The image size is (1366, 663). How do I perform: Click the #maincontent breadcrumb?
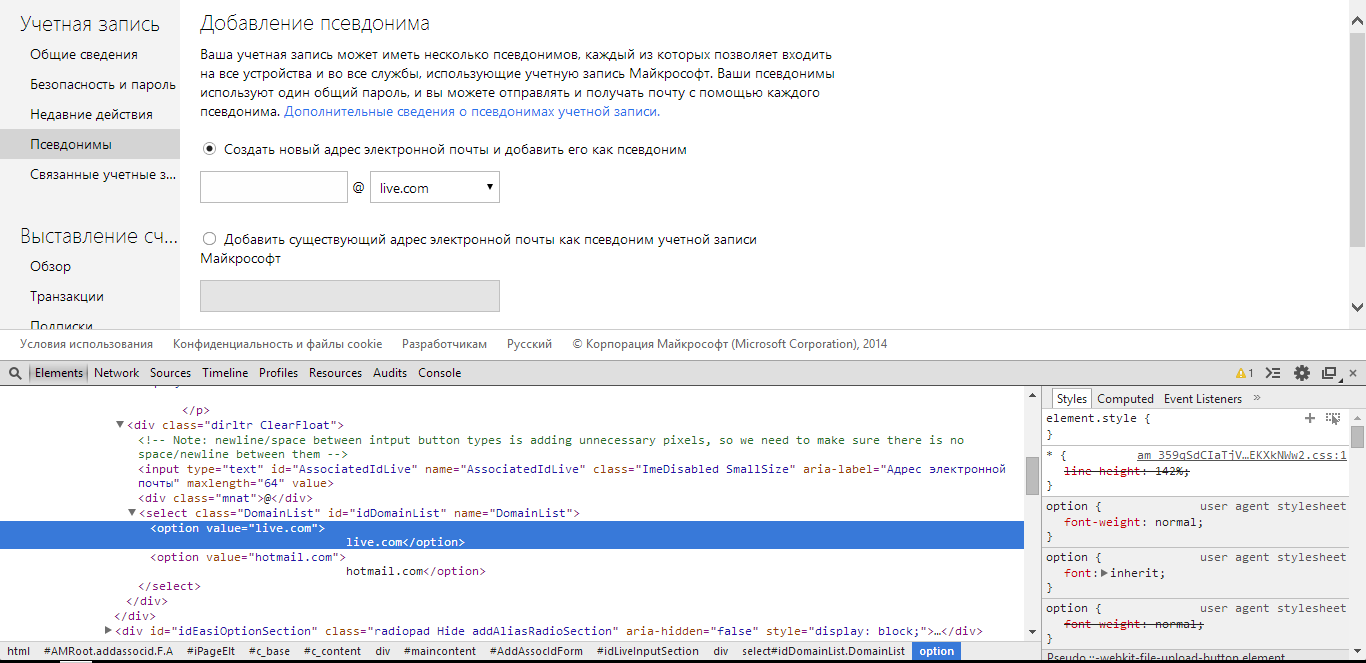(x=440, y=651)
